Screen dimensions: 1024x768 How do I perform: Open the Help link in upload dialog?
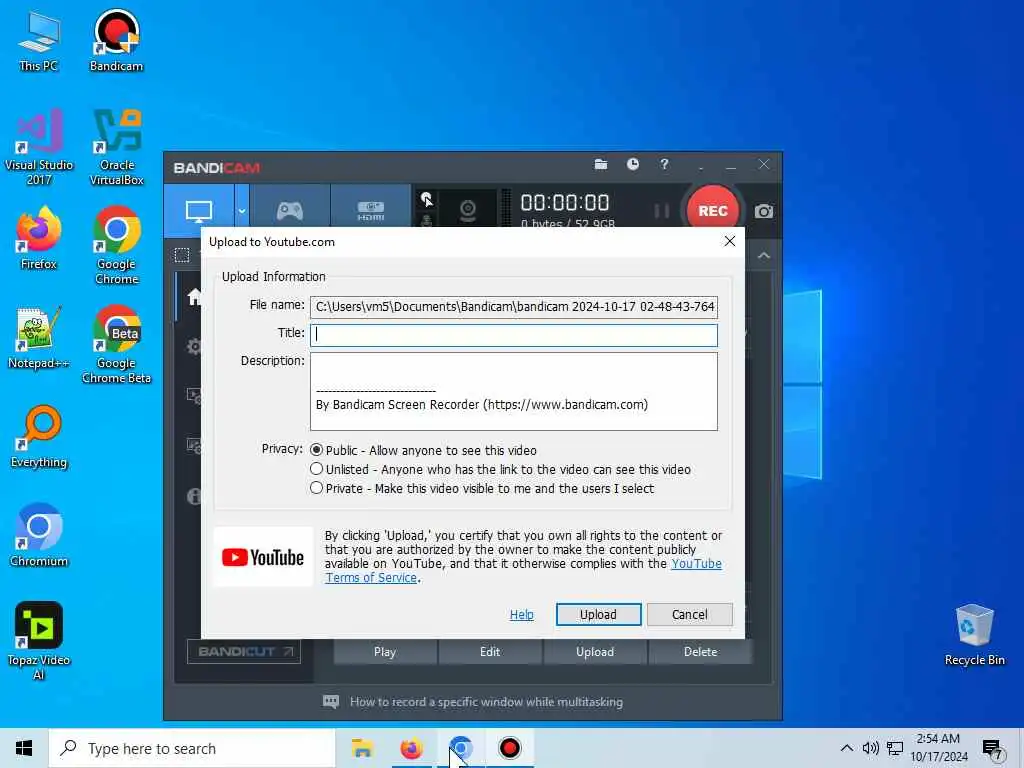pos(521,615)
